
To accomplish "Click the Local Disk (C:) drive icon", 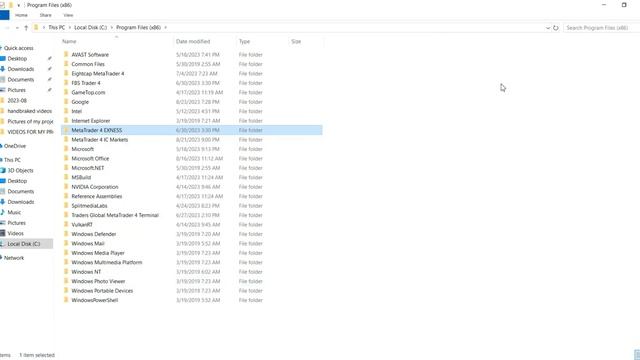I will coord(3,244).
